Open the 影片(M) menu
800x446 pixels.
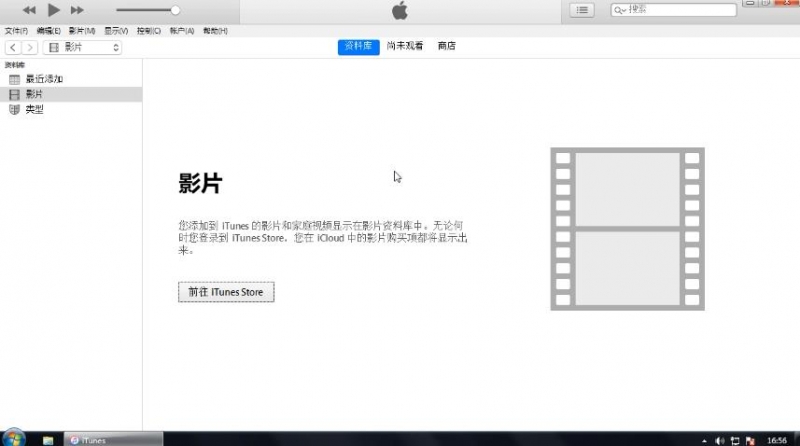click(82, 31)
